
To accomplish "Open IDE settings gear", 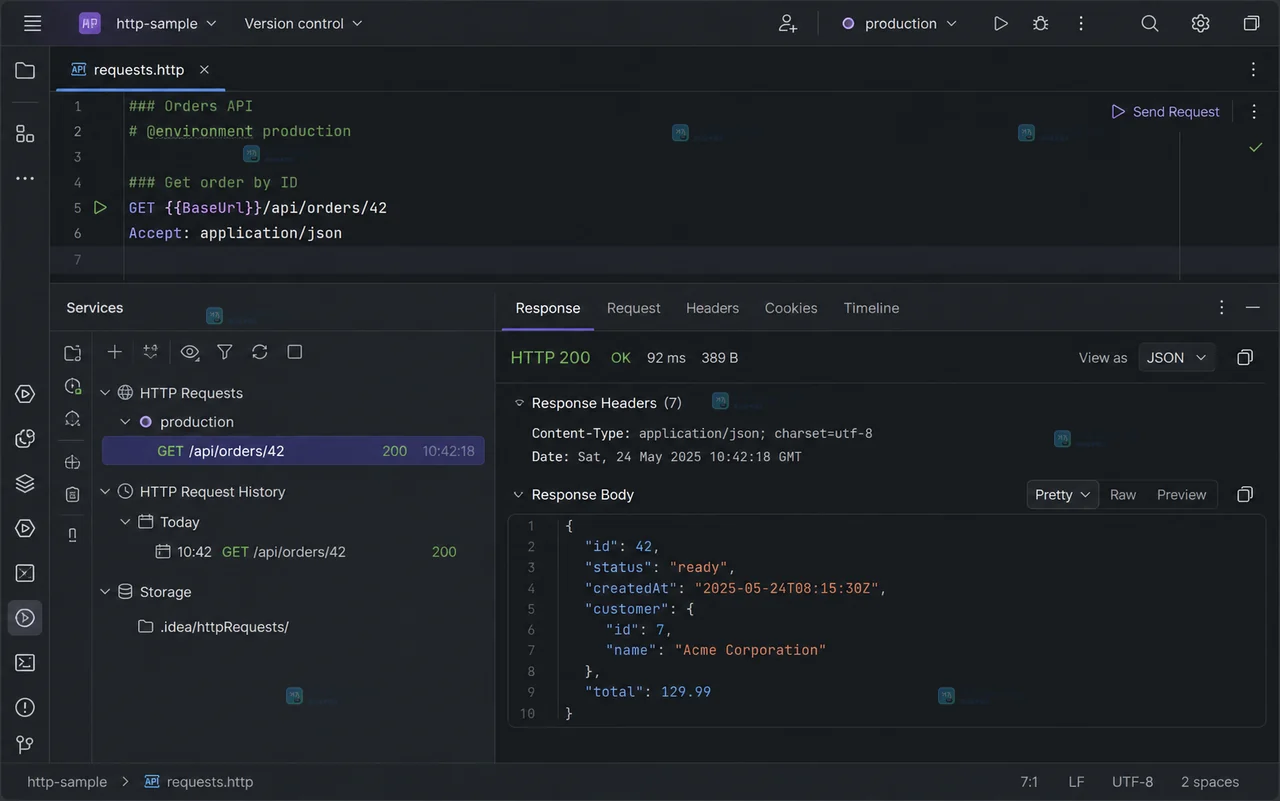I will pyautogui.click(x=1200, y=23).
